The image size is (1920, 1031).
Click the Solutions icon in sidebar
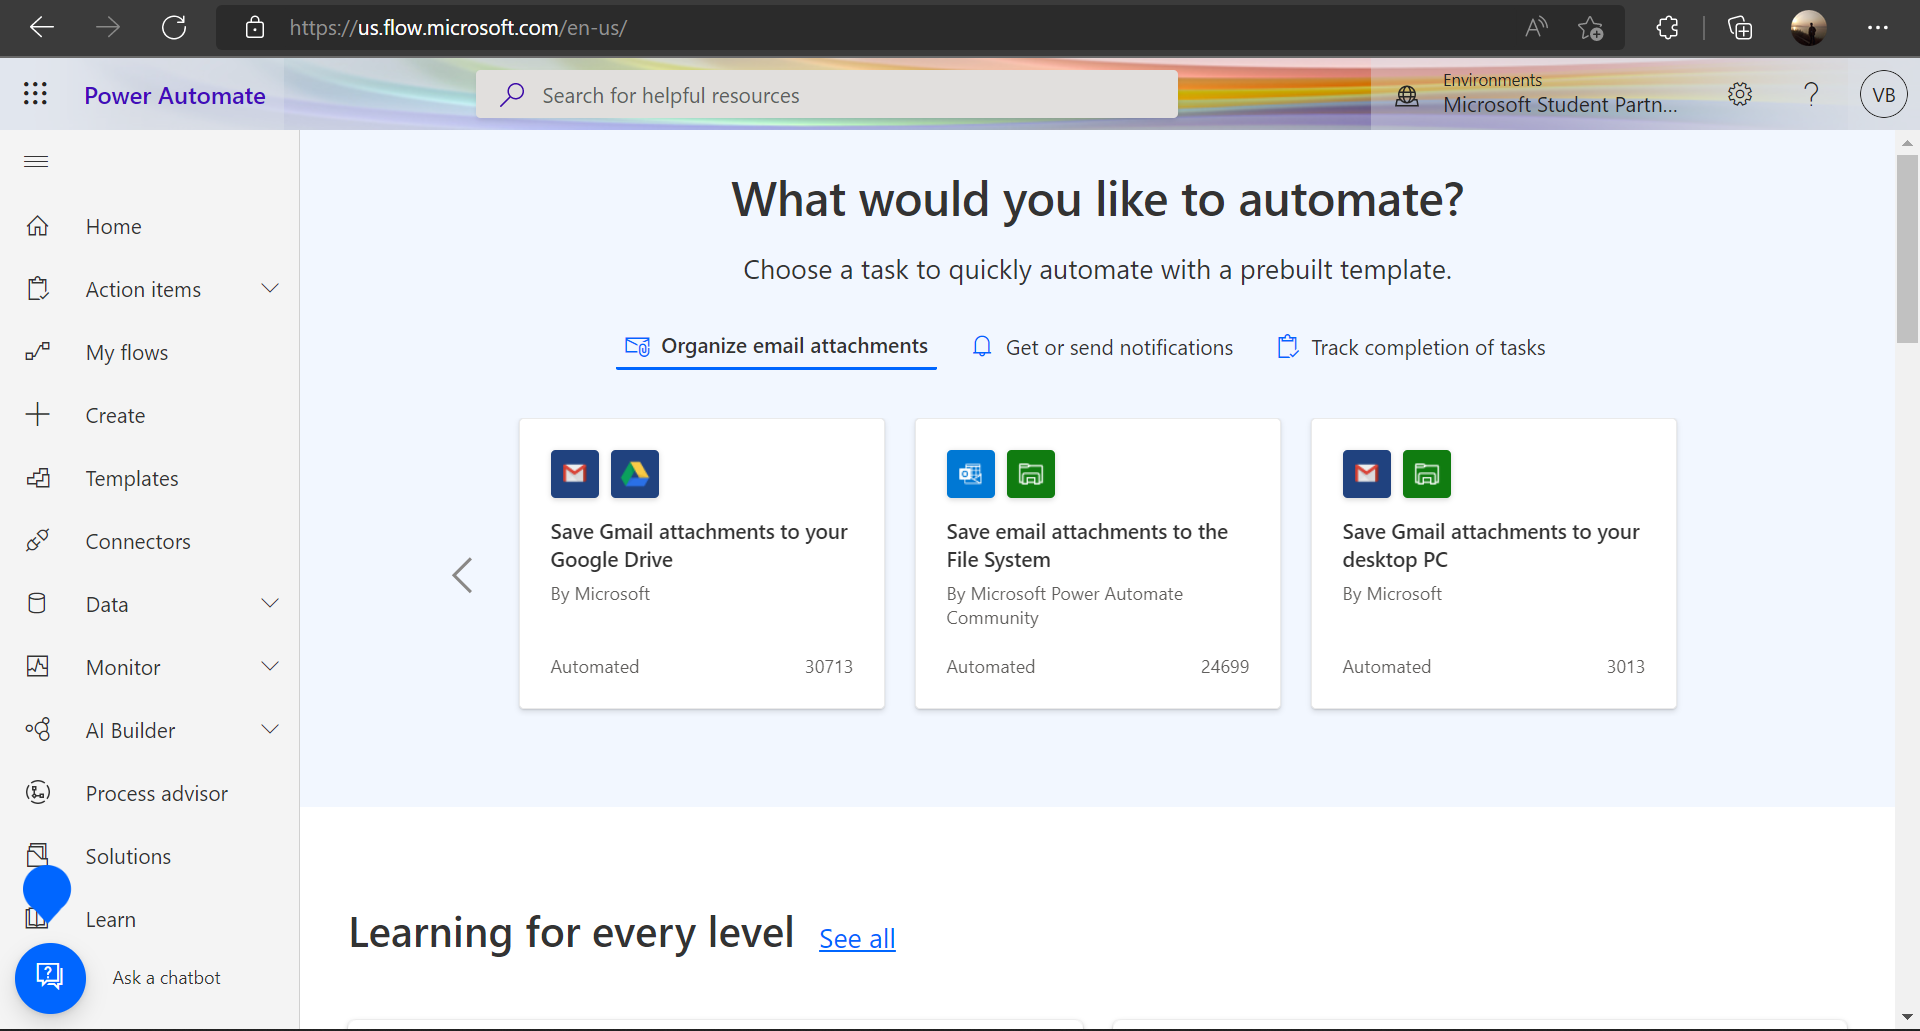(x=38, y=855)
